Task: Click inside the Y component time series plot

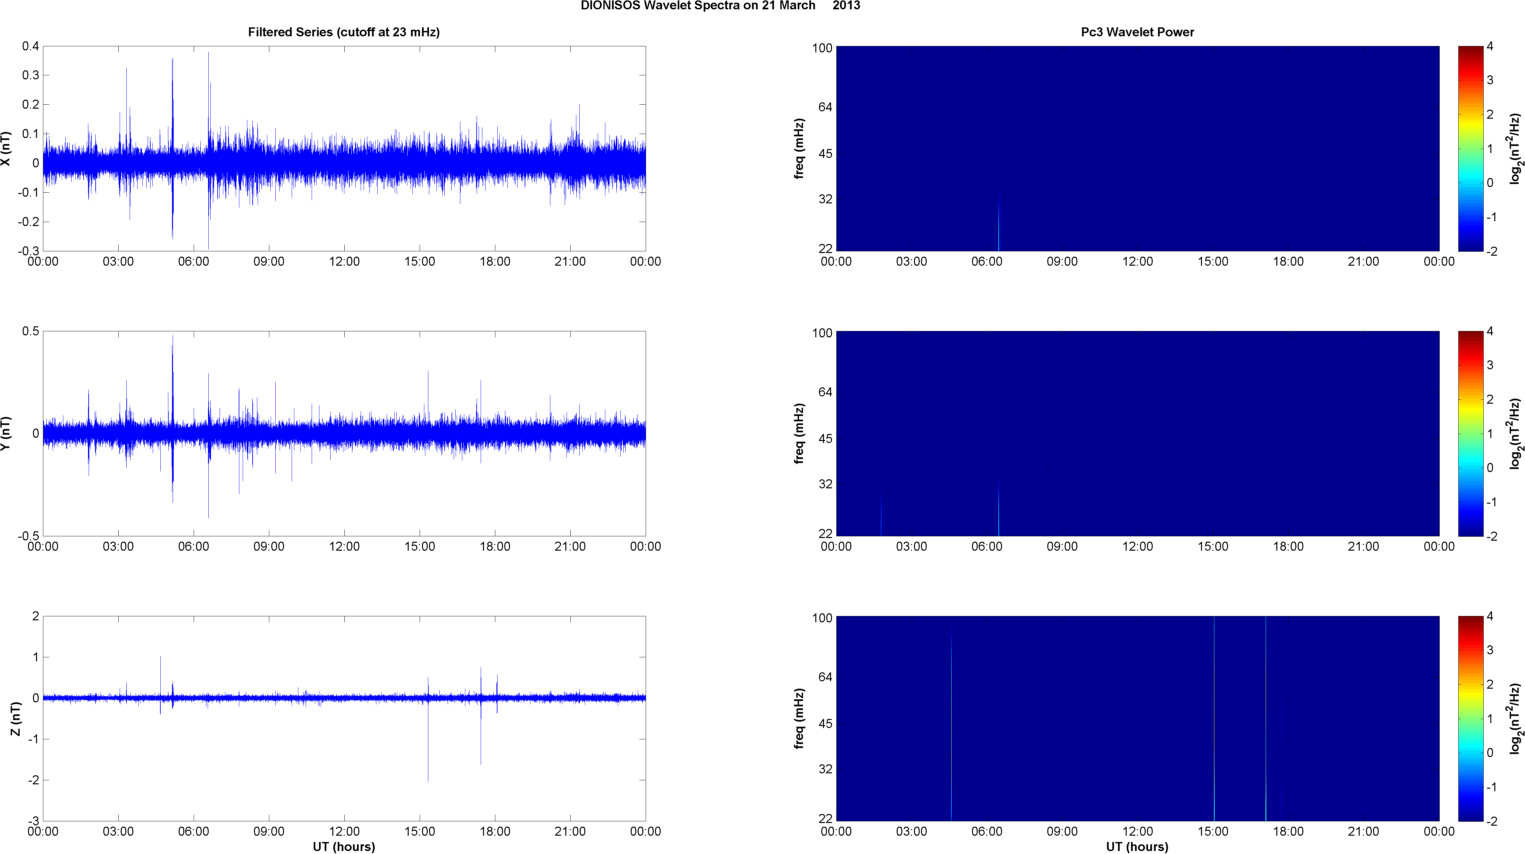Action: point(344,433)
